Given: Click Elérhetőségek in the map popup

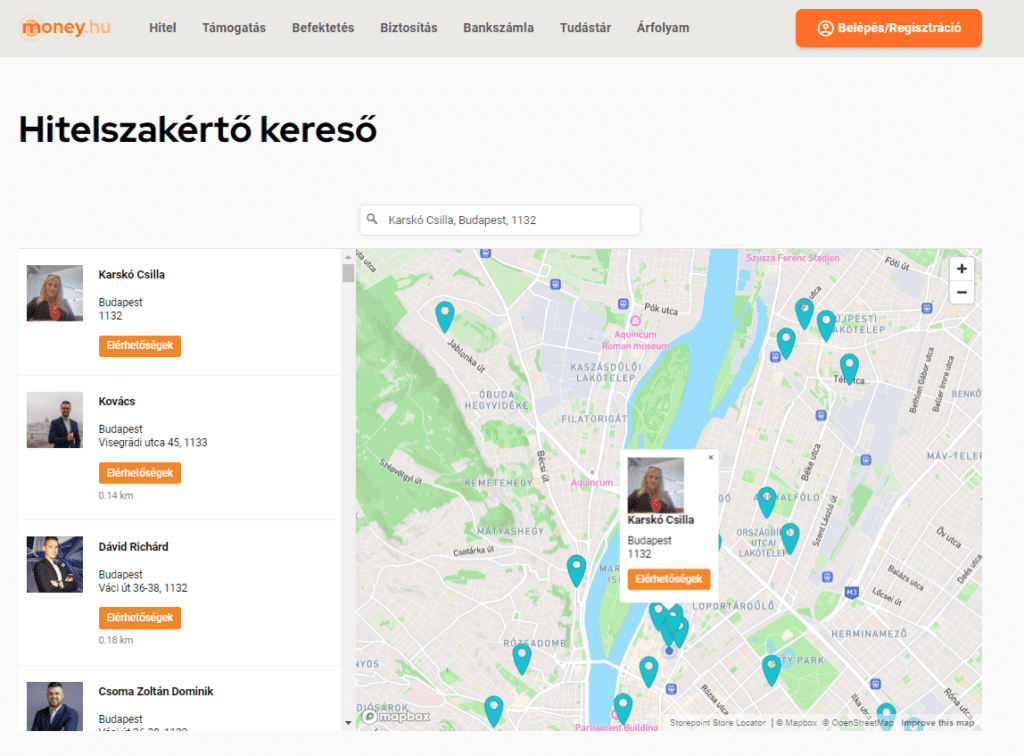Looking at the screenshot, I should [x=669, y=579].
